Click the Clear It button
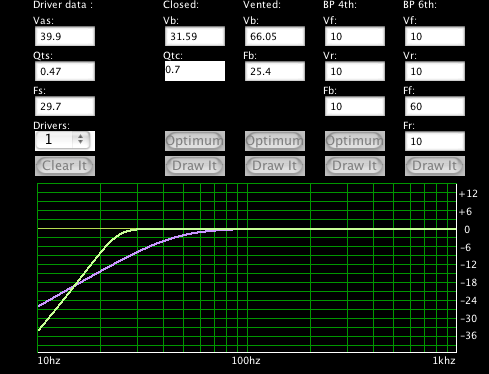The height and width of the screenshot is (374, 489). [x=65, y=166]
